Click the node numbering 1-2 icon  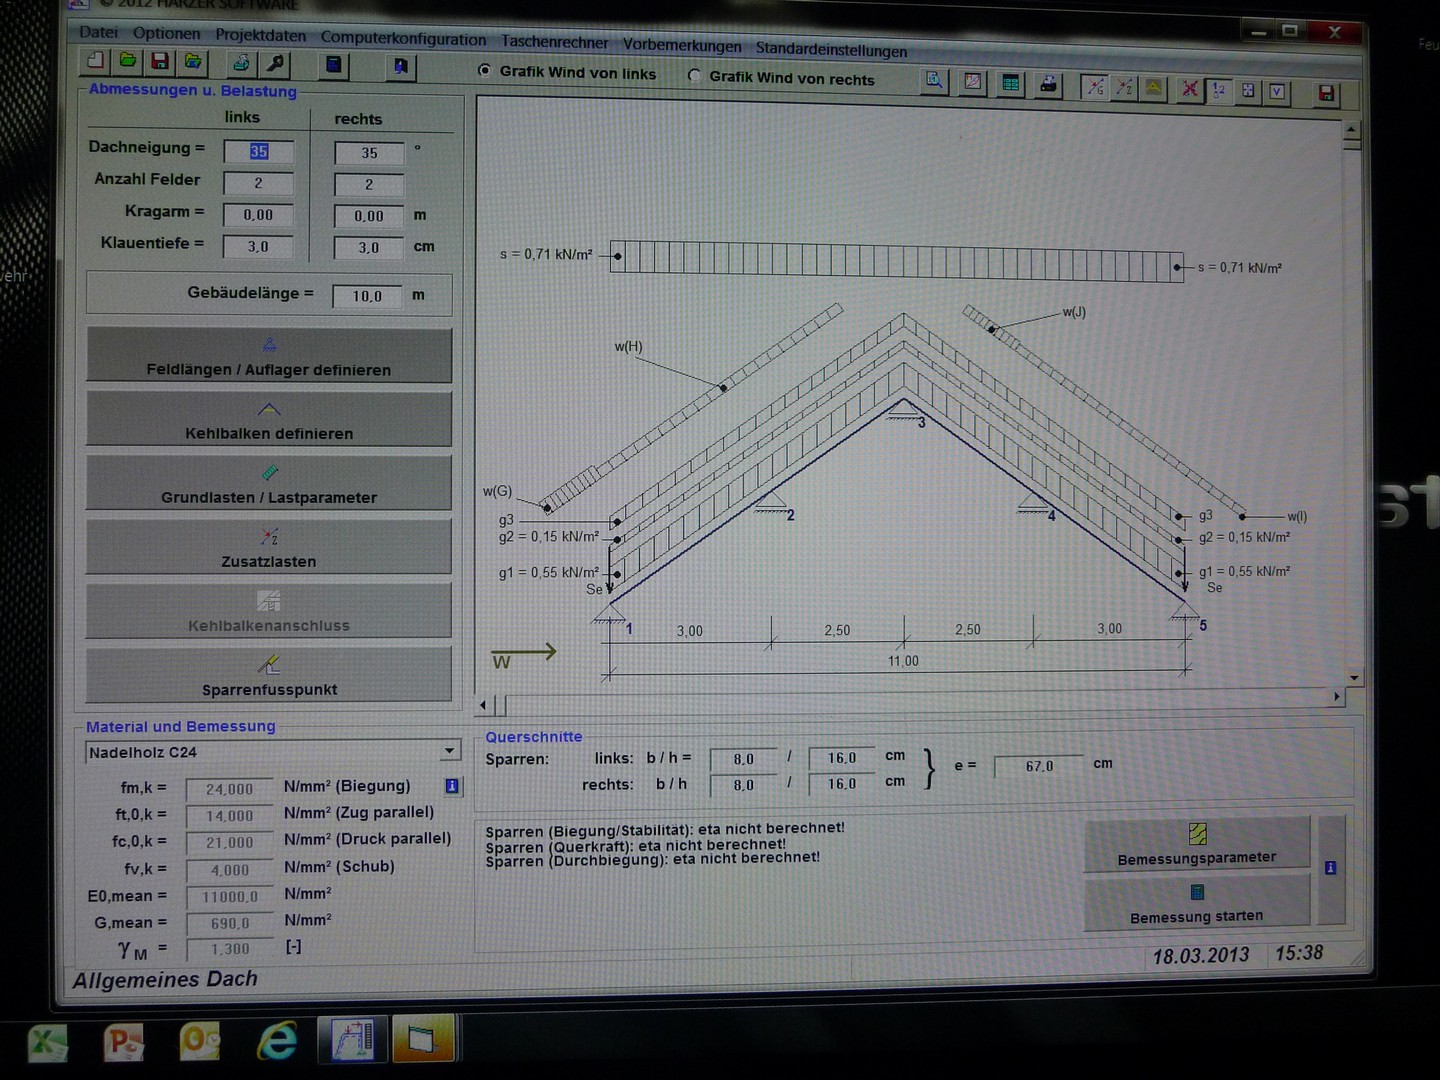coord(1219,90)
